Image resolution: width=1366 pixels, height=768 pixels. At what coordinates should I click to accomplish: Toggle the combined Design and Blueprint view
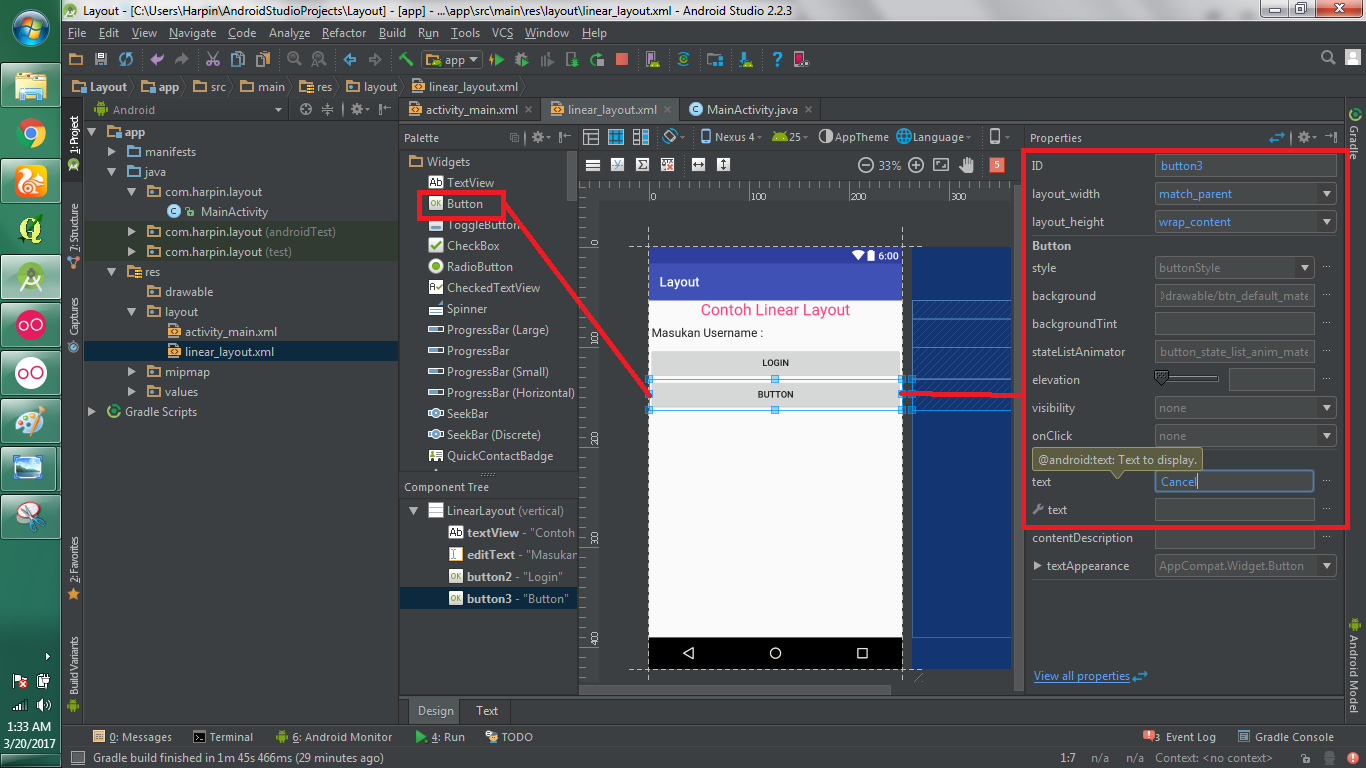640,137
